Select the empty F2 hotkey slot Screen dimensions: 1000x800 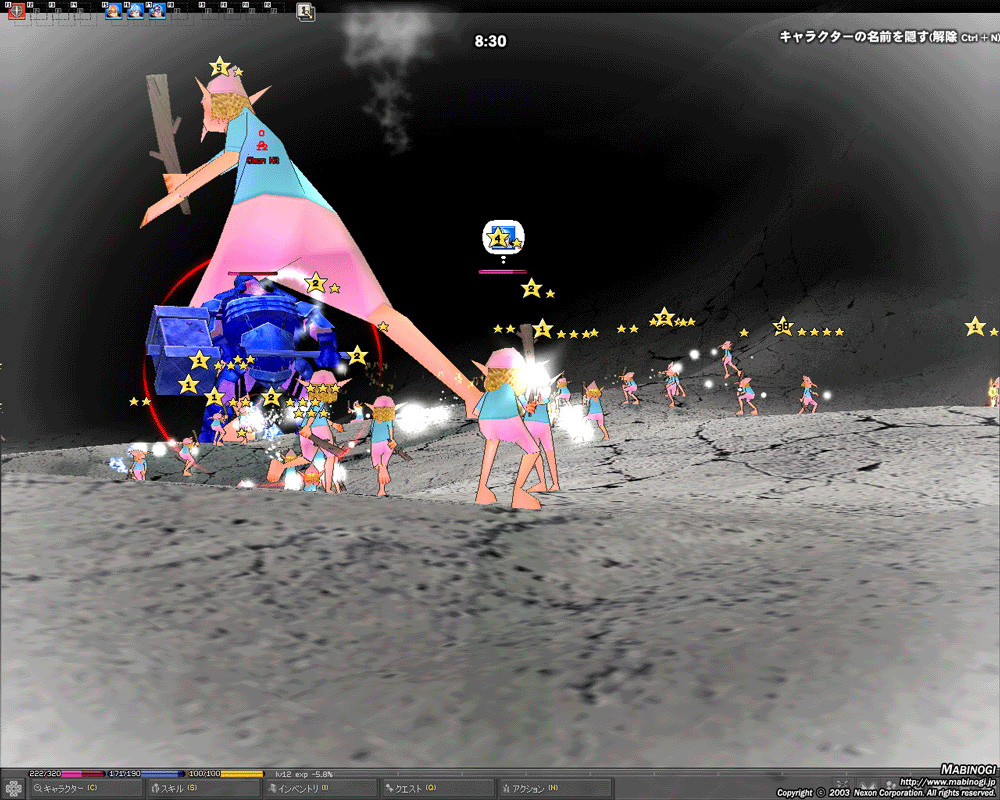click(39, 11)
